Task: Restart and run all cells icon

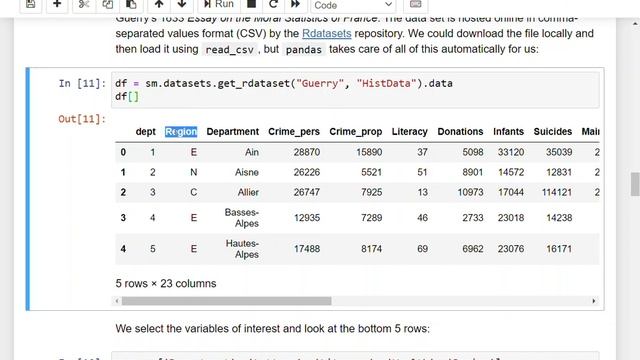Action: (x=295, y=4)
